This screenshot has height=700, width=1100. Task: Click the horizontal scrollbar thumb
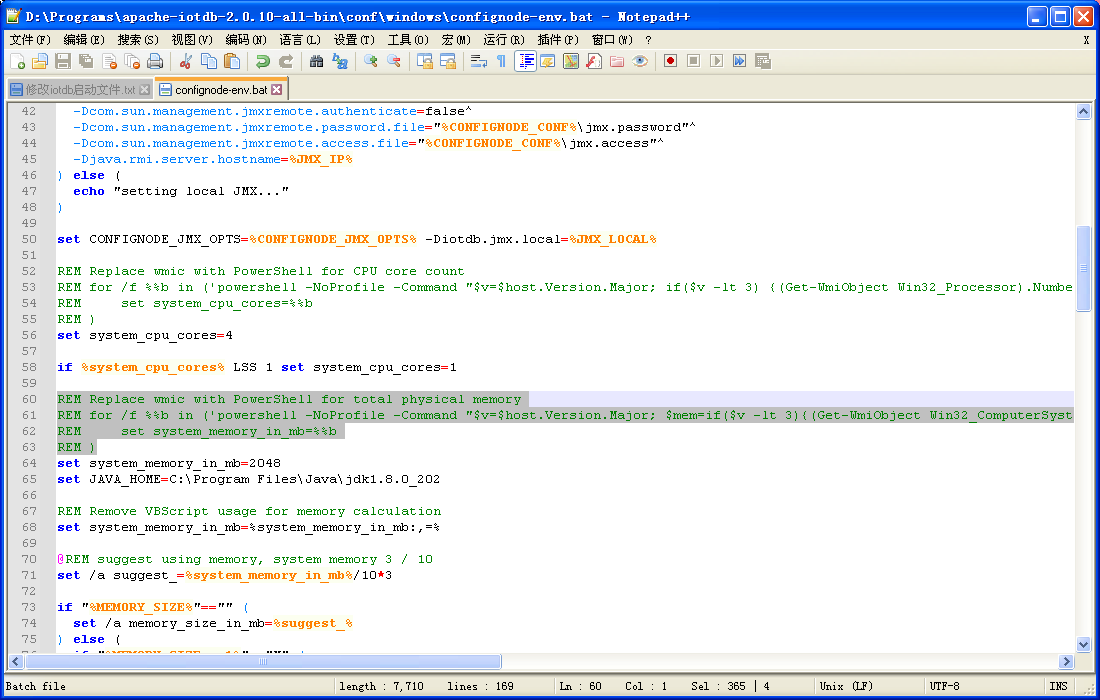pyautogui.click(x=263, y=661)
